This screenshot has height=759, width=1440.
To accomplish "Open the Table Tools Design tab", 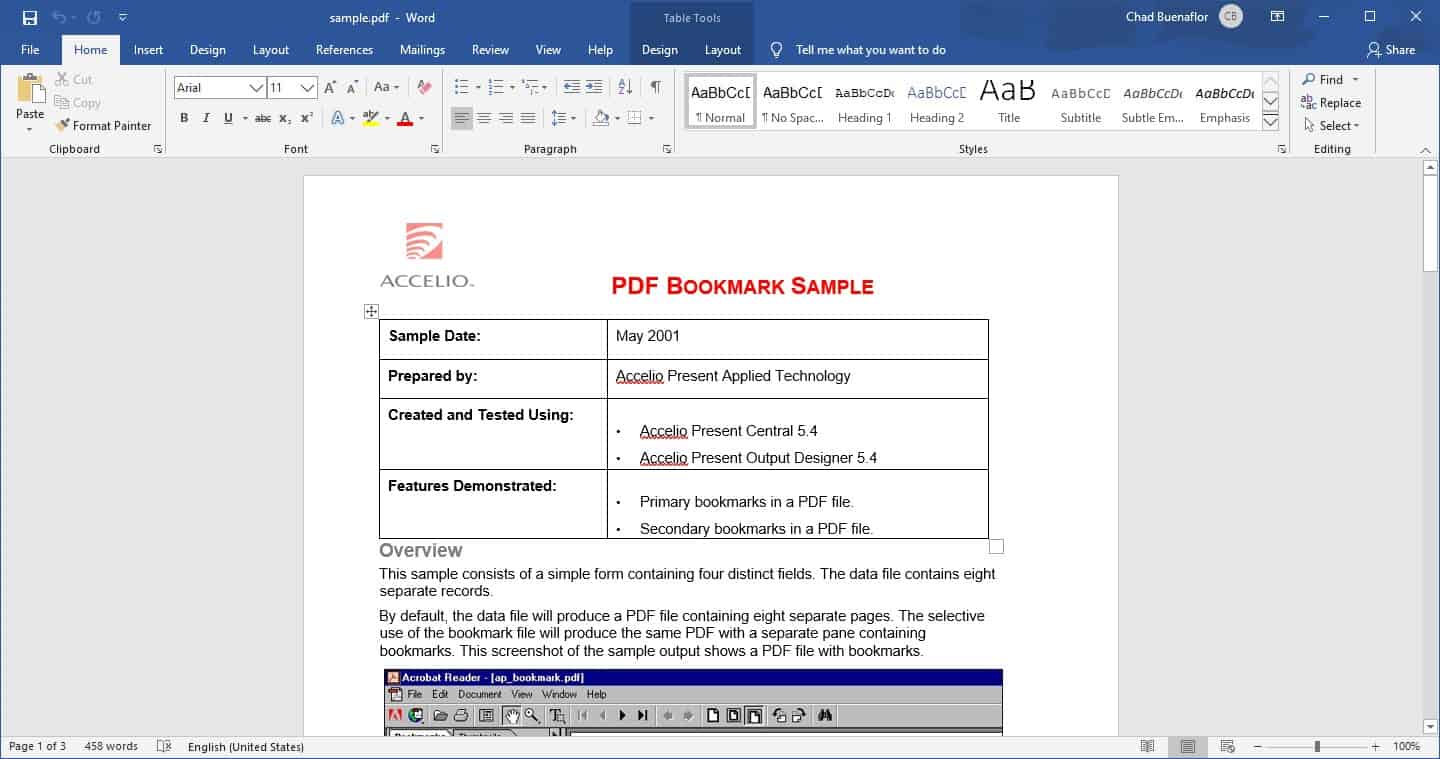I will tap(659, 49).
